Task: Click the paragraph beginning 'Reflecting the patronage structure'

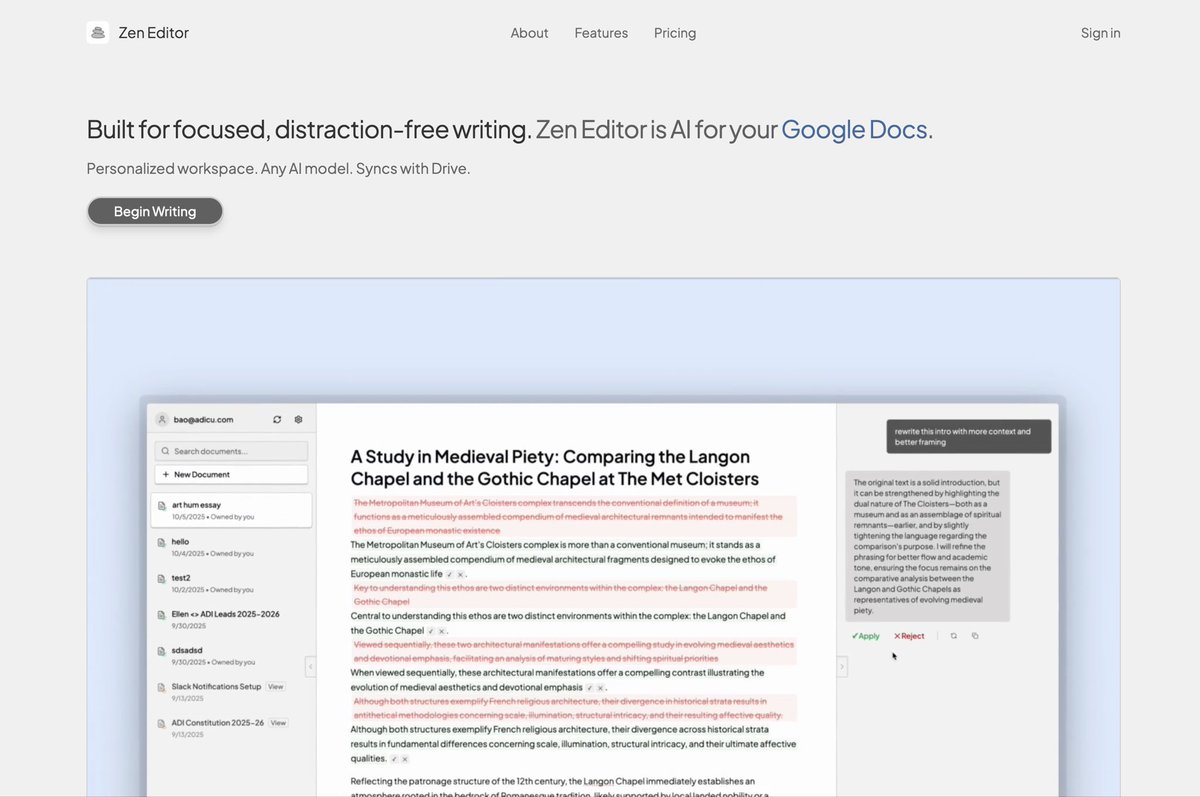Action: [x=559, y=787]
